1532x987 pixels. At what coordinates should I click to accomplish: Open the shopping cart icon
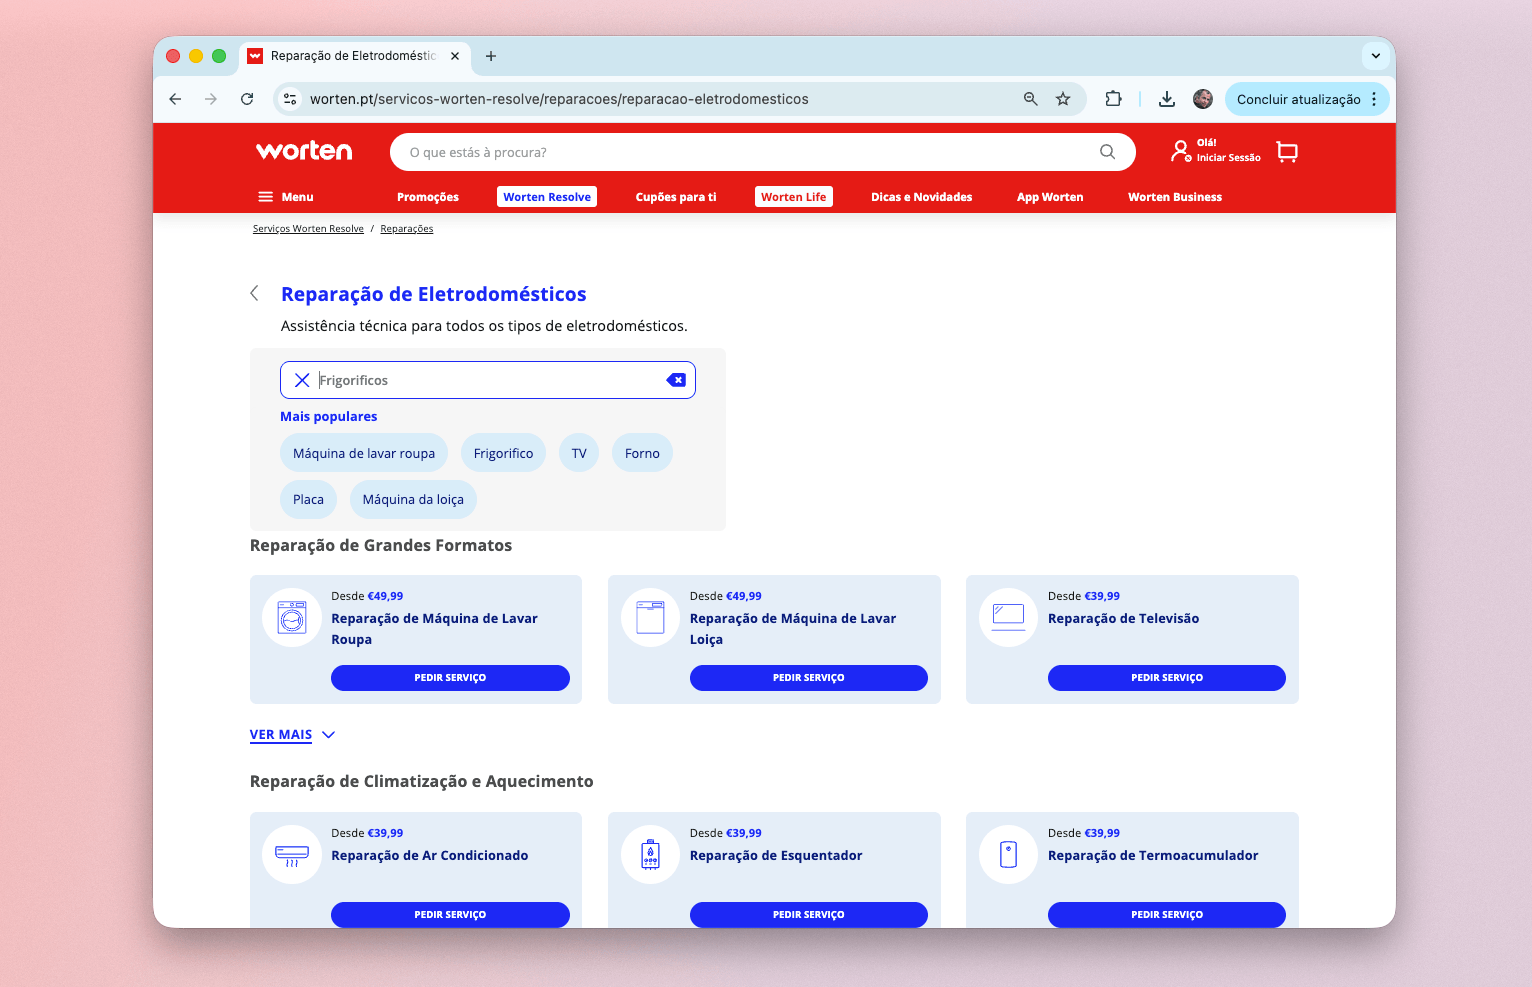pos(1287,152)
